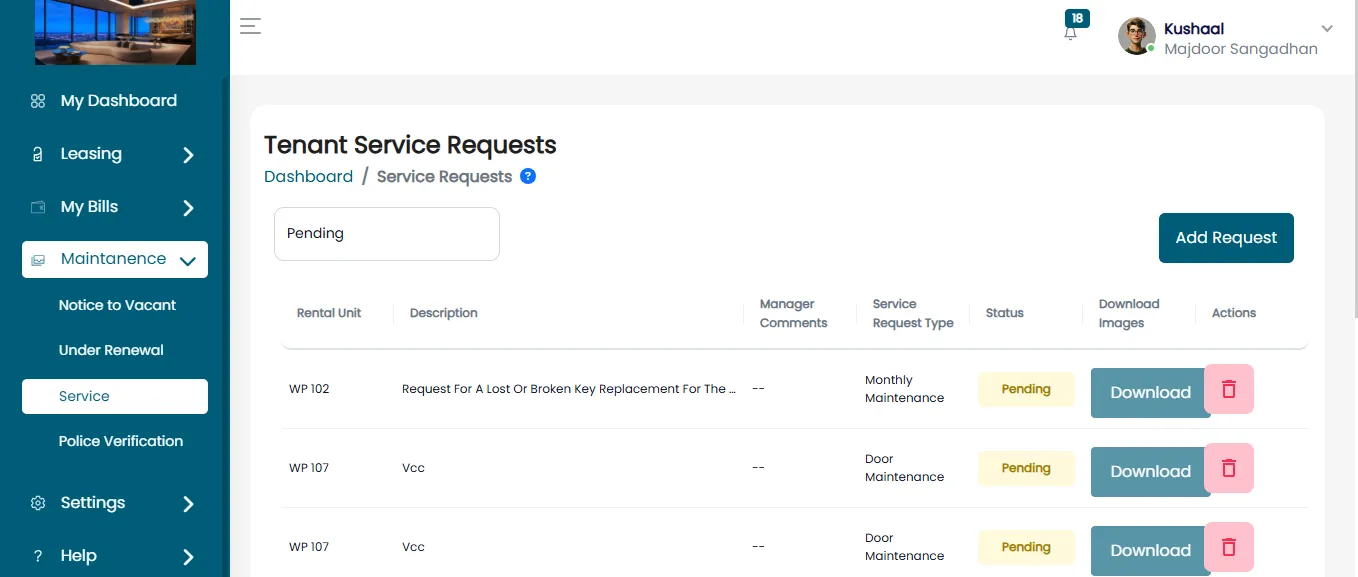The width and height of the screenshot is (1358, 577).
Task: Expand the My Bills submenu arrow
Action: [x=188, y=208]
